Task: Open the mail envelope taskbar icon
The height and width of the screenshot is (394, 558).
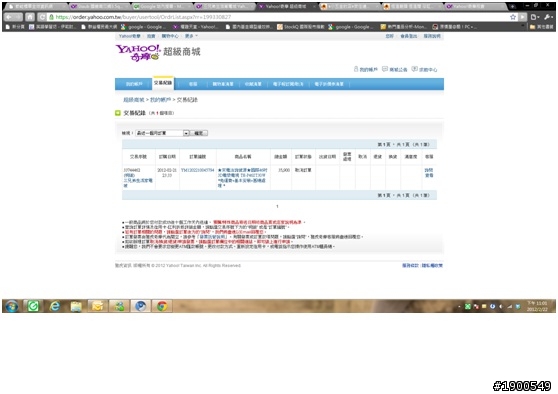Action: click(98, 306)
